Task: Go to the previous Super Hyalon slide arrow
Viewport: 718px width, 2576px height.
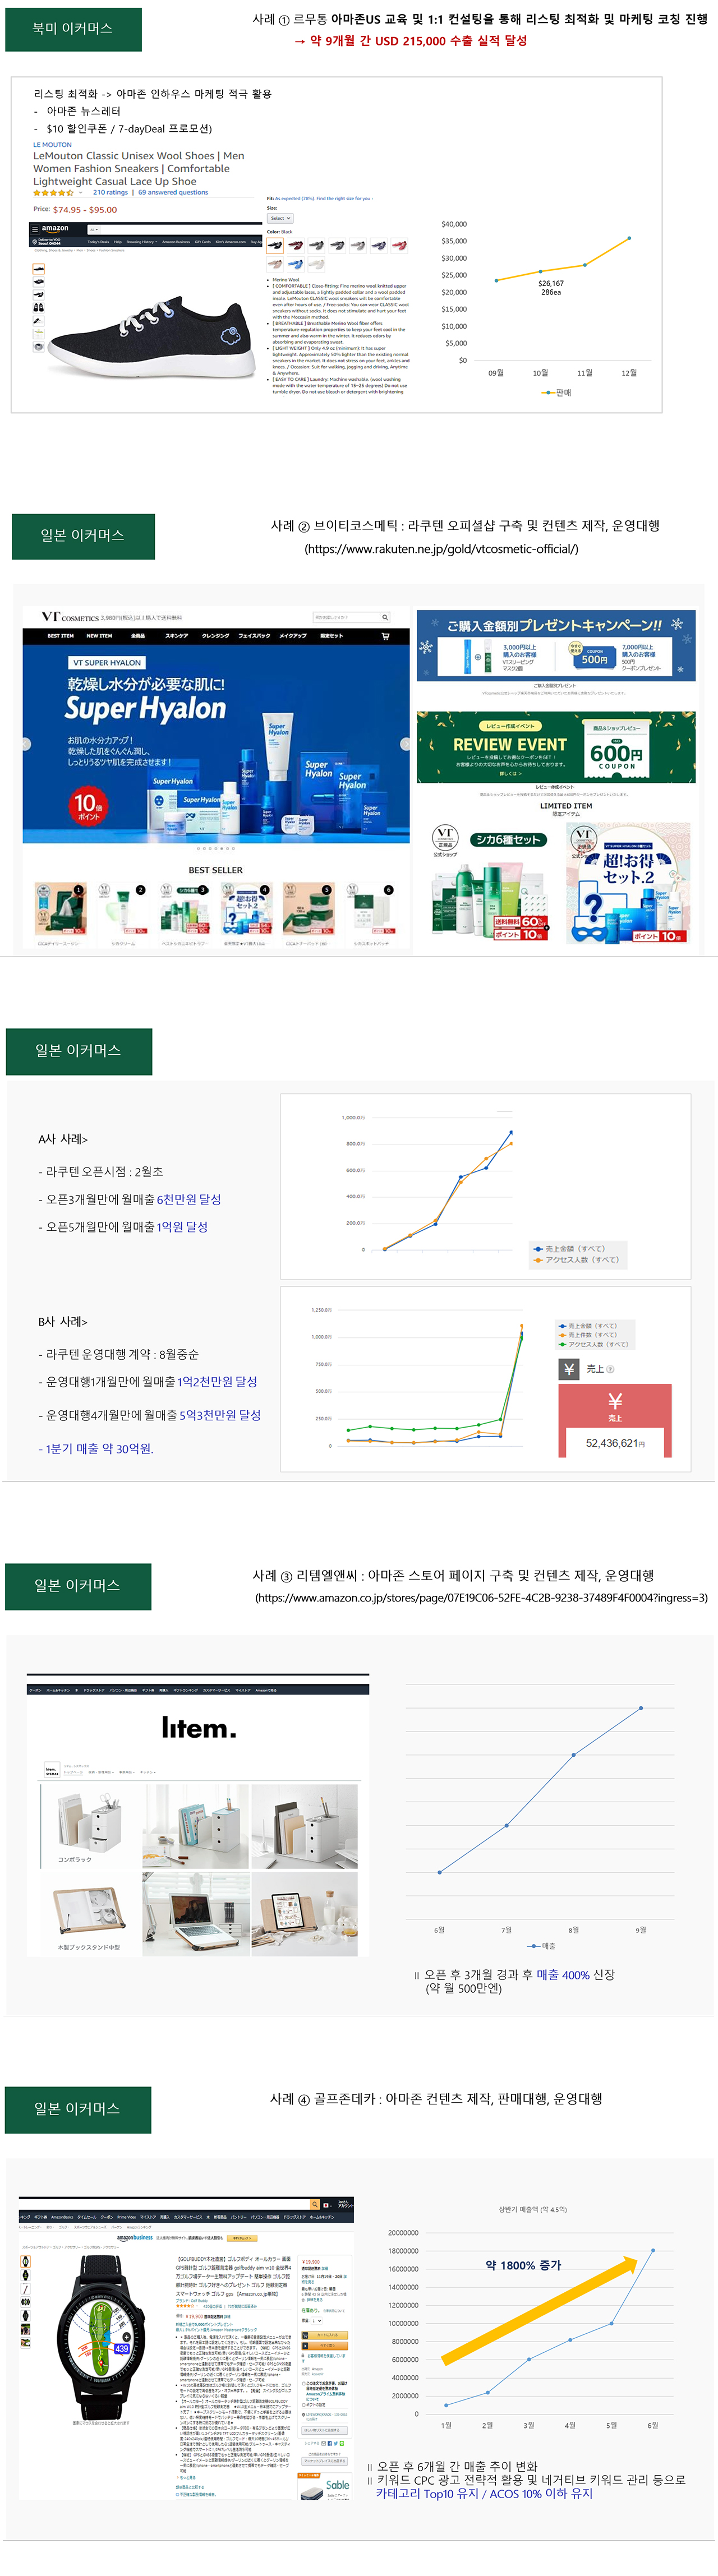Action: tap(27, 743)
